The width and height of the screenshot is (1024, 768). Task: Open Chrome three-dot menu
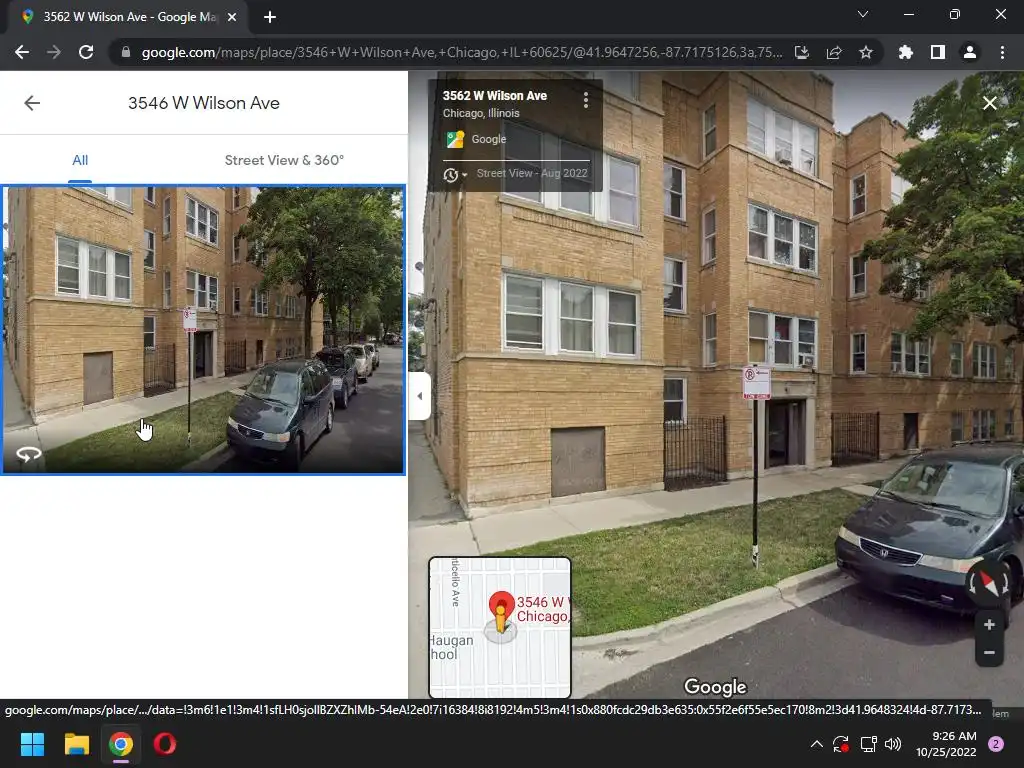[1002, 52]
